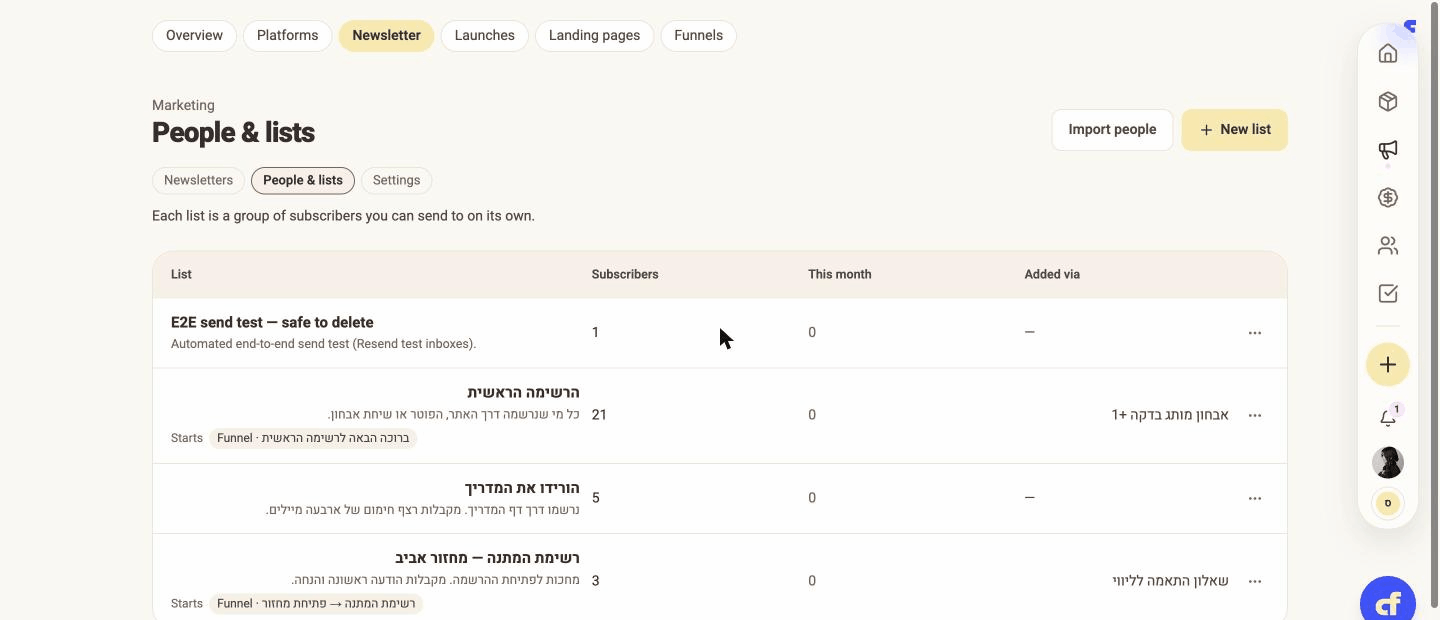Open the dollar sales icon in the sidebar

[1388, 198]
